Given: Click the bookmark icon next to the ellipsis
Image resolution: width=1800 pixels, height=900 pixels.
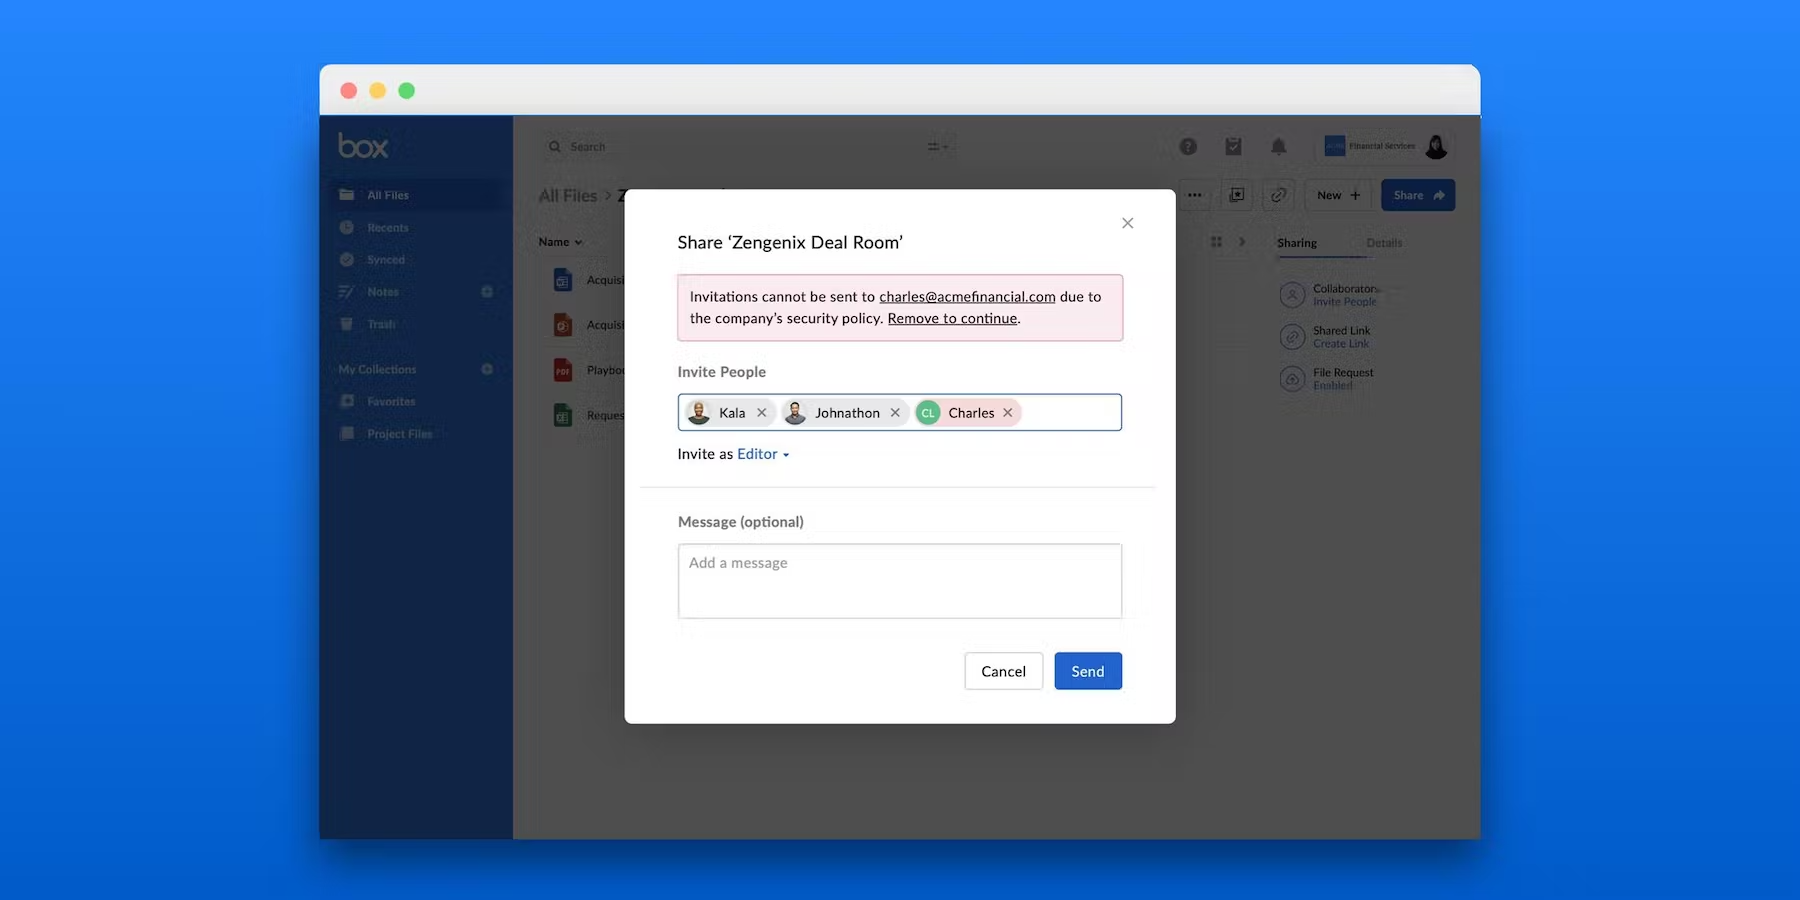Looking at the screenshot, I should pos(1236,195).
